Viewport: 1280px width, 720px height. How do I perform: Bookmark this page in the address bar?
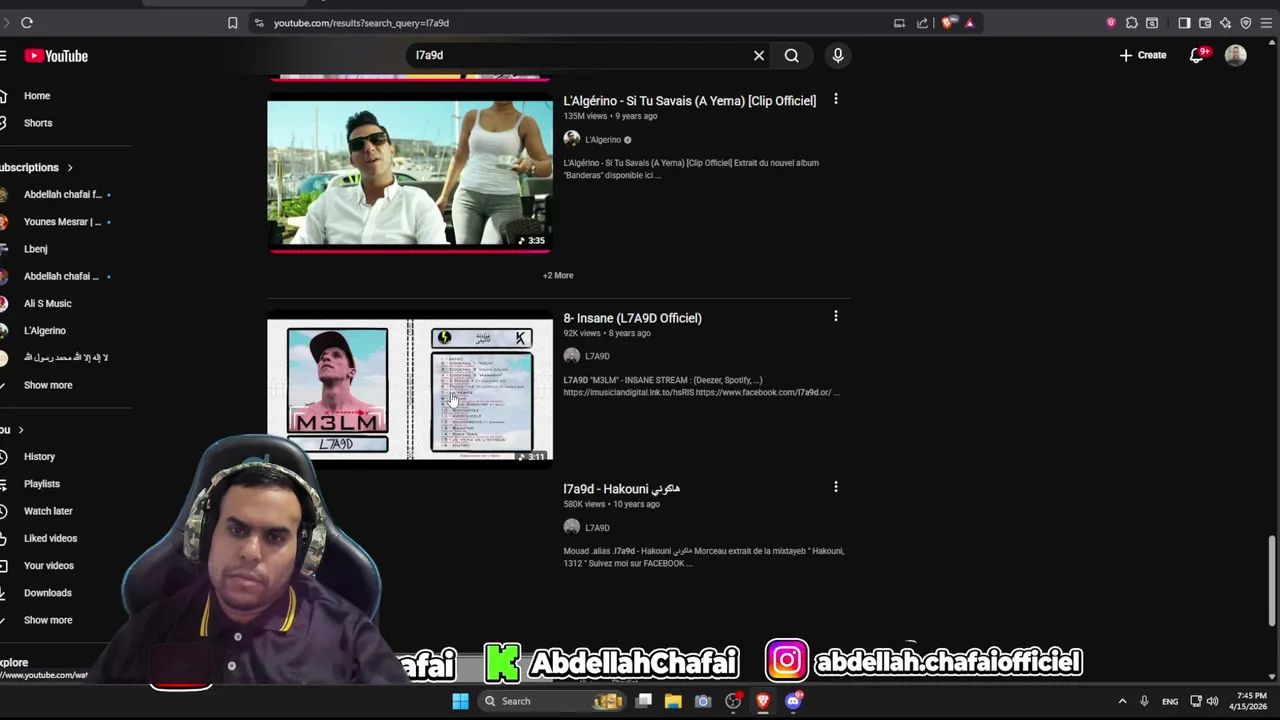pos(232,22)
